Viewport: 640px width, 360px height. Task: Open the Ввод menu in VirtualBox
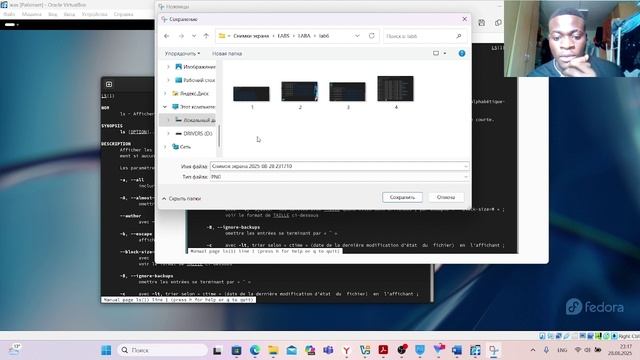[x=69, y=14]
